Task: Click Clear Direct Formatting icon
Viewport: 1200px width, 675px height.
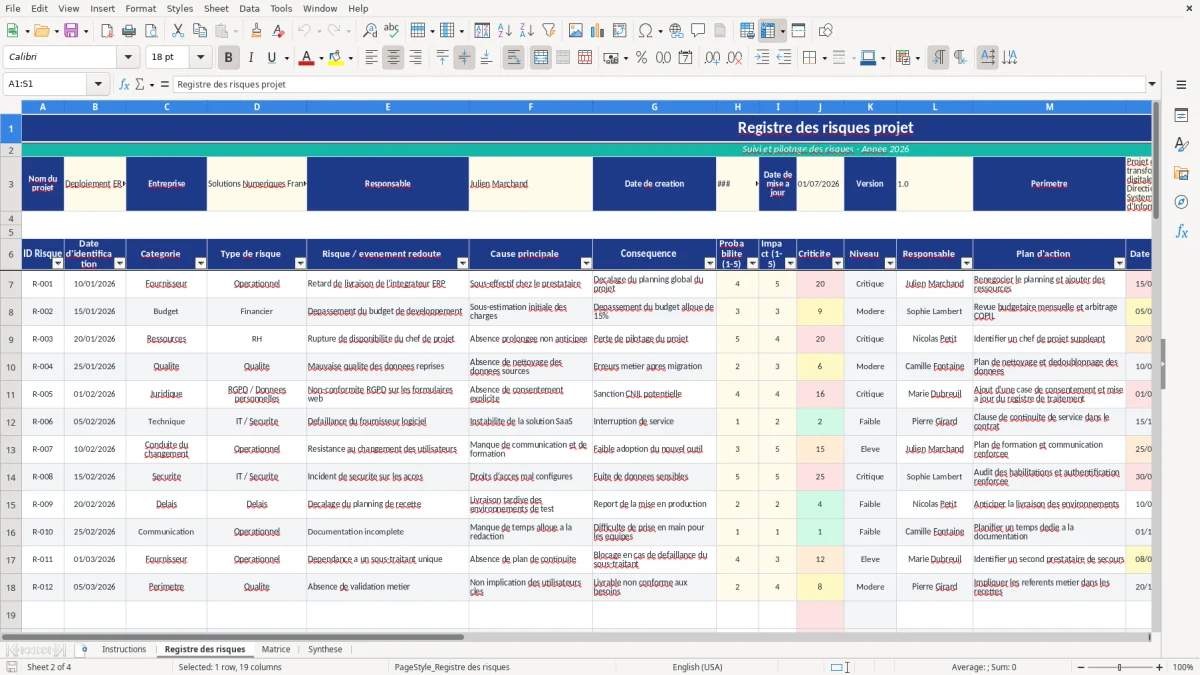Action: 278,31
